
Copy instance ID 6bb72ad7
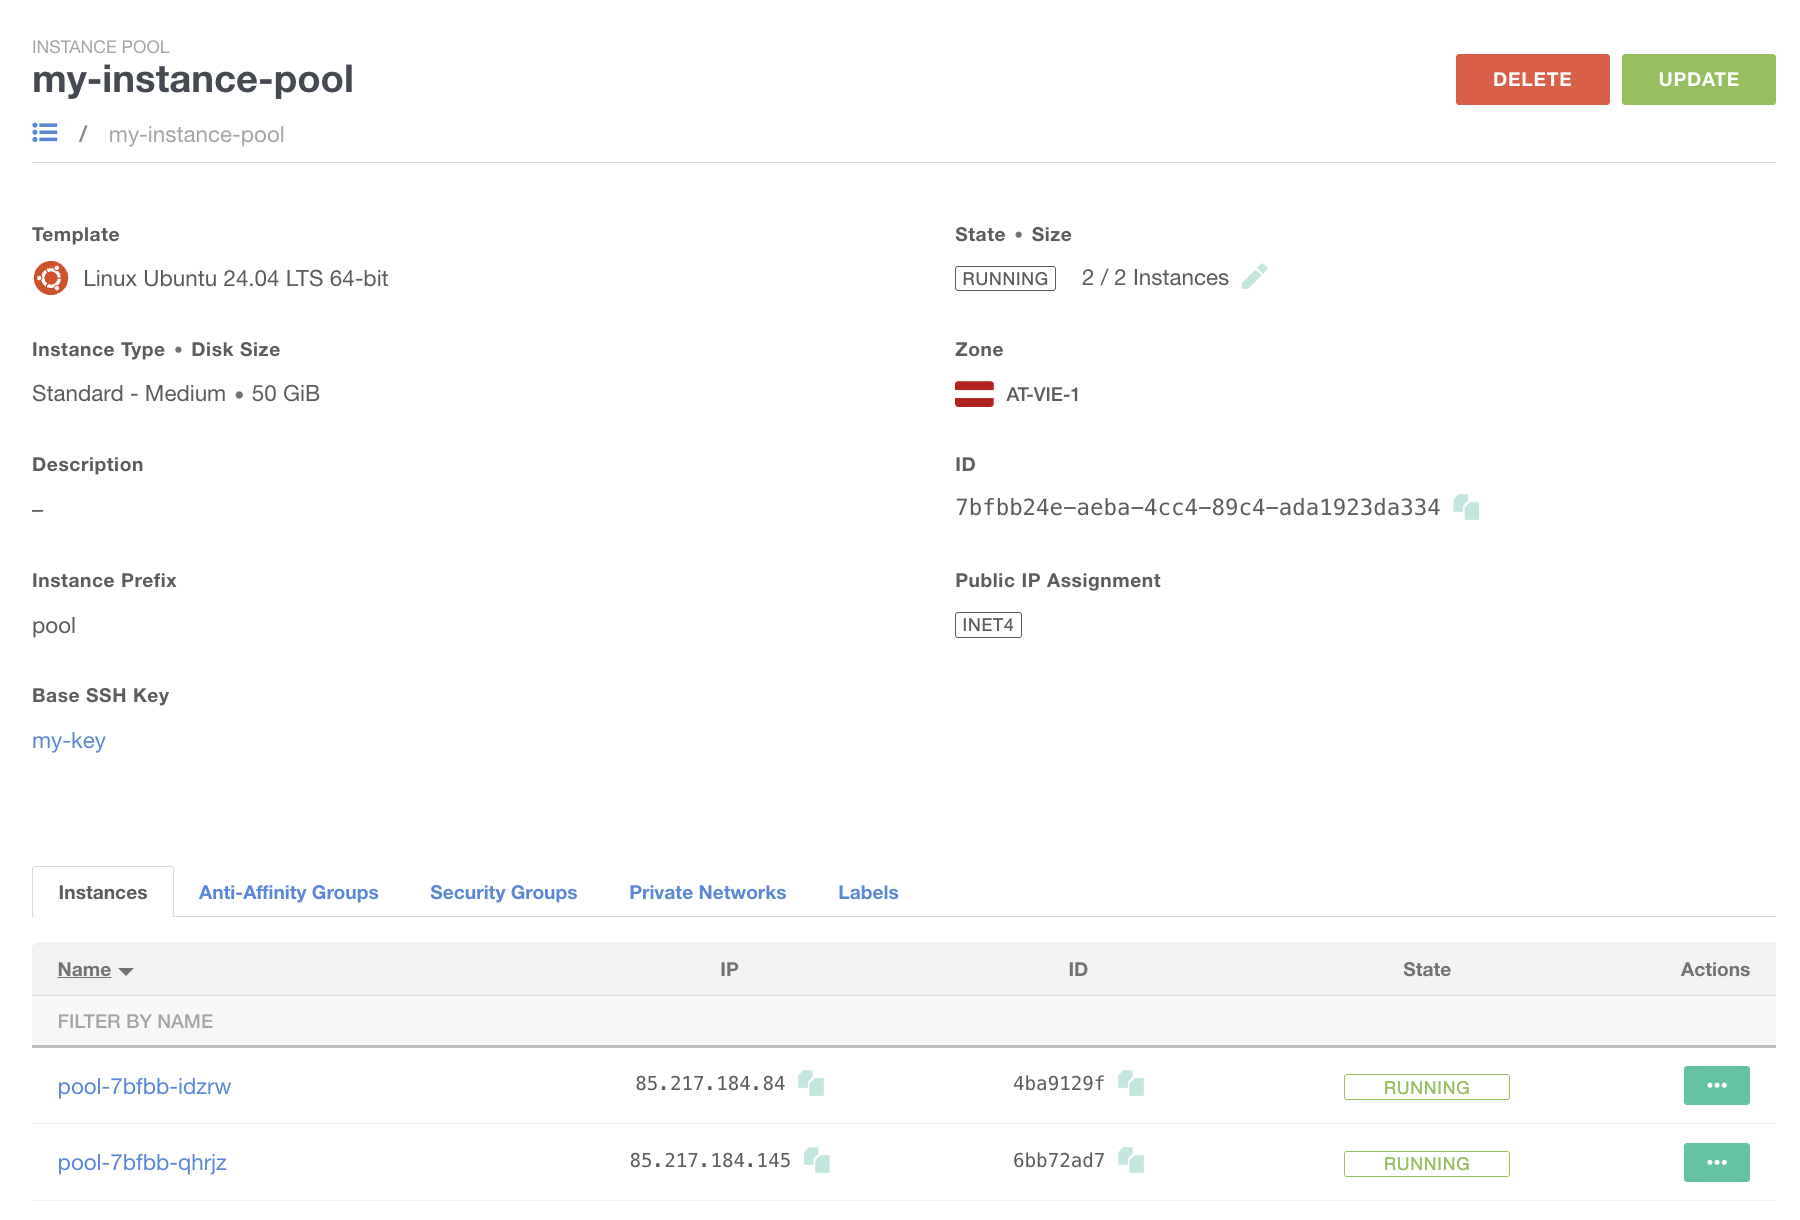1131,1160
